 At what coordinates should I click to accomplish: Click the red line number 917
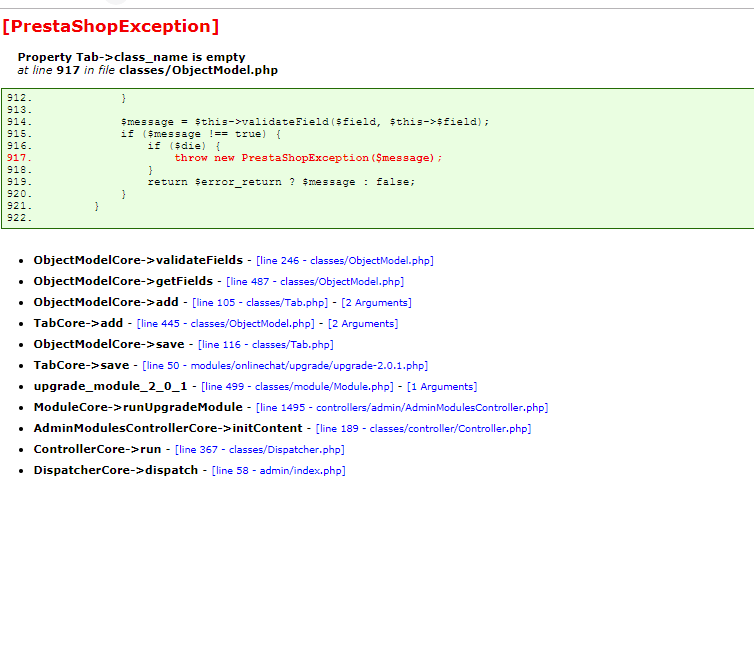pos(19,158)
